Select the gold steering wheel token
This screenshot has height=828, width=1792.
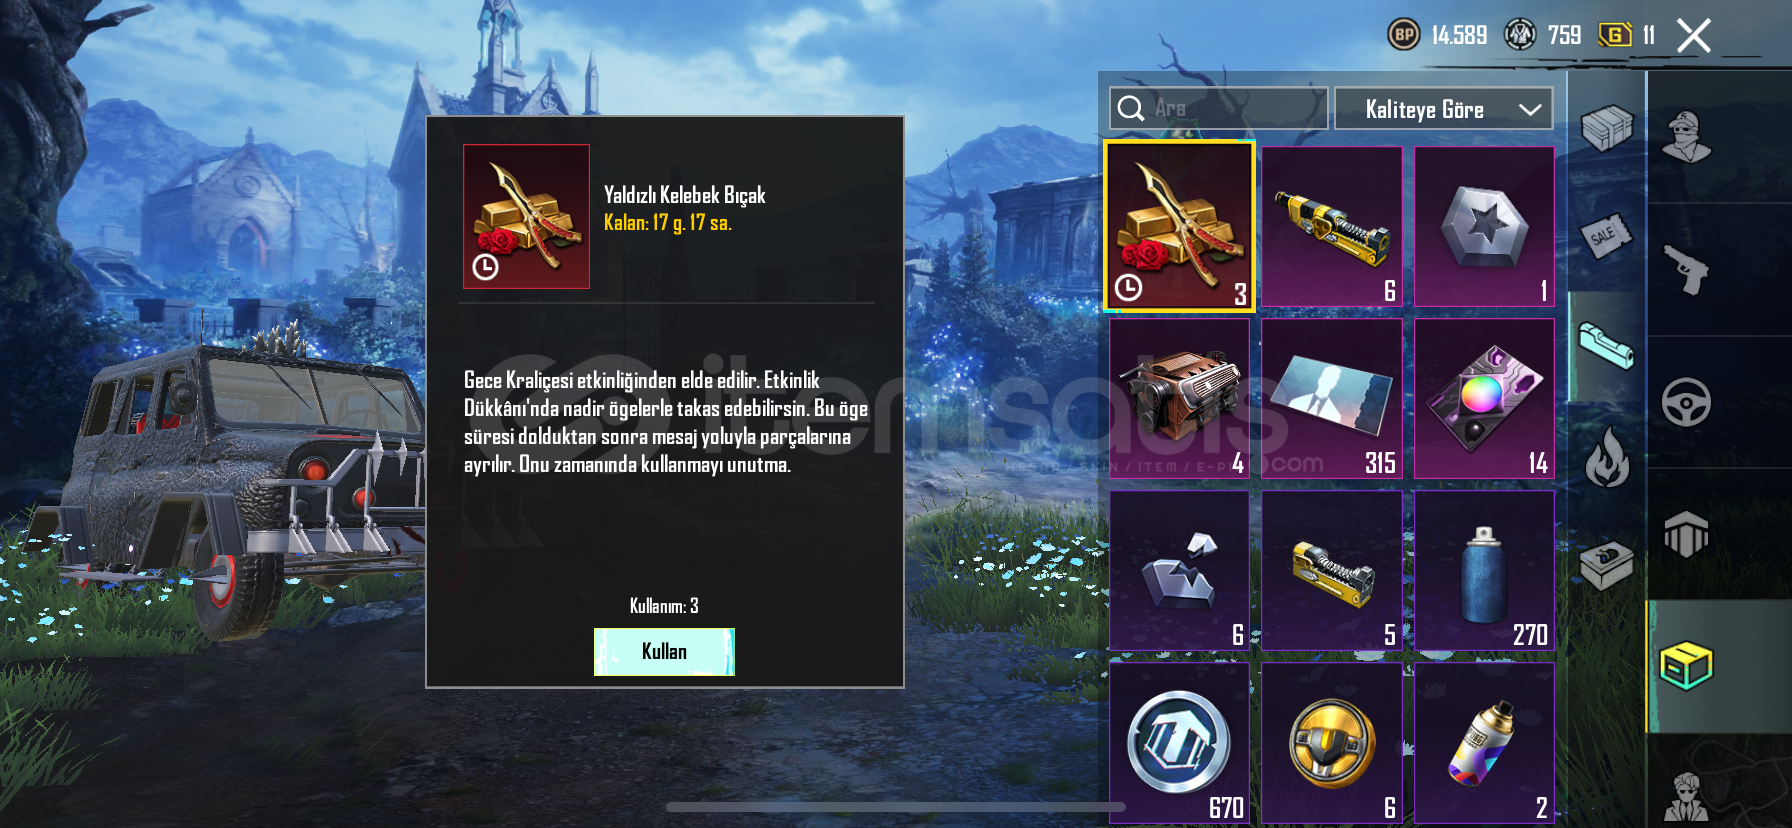click(1331, 743)
